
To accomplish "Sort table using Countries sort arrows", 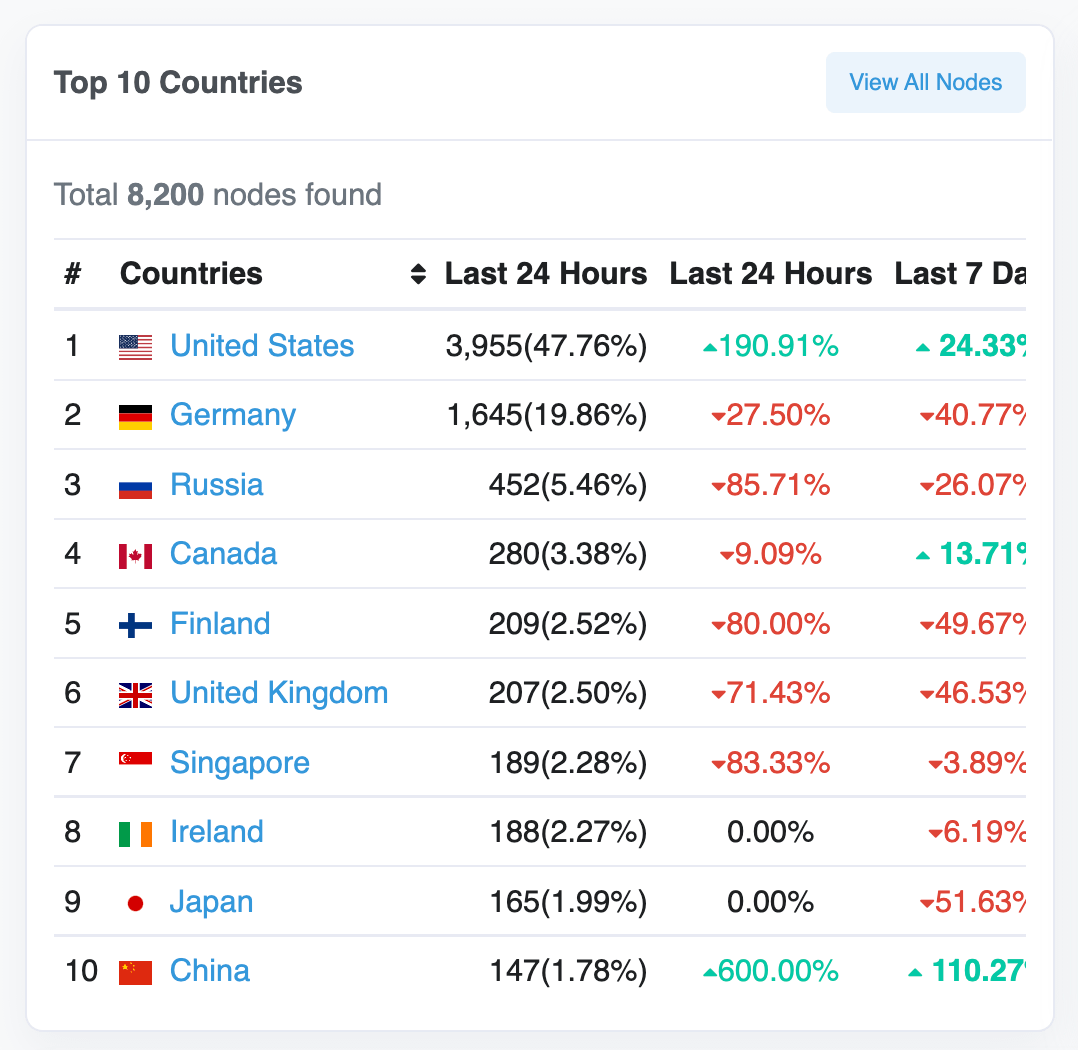I will (x=418, y=274).
